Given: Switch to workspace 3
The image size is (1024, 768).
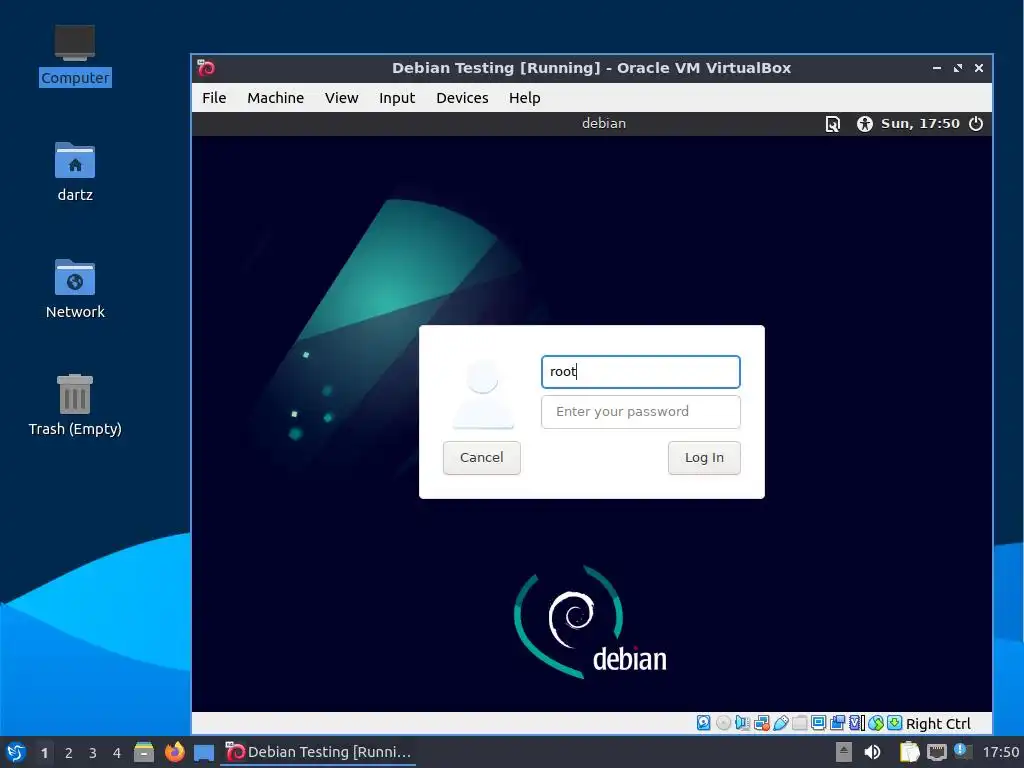Looking at the screenshot, I should (93, 753).
